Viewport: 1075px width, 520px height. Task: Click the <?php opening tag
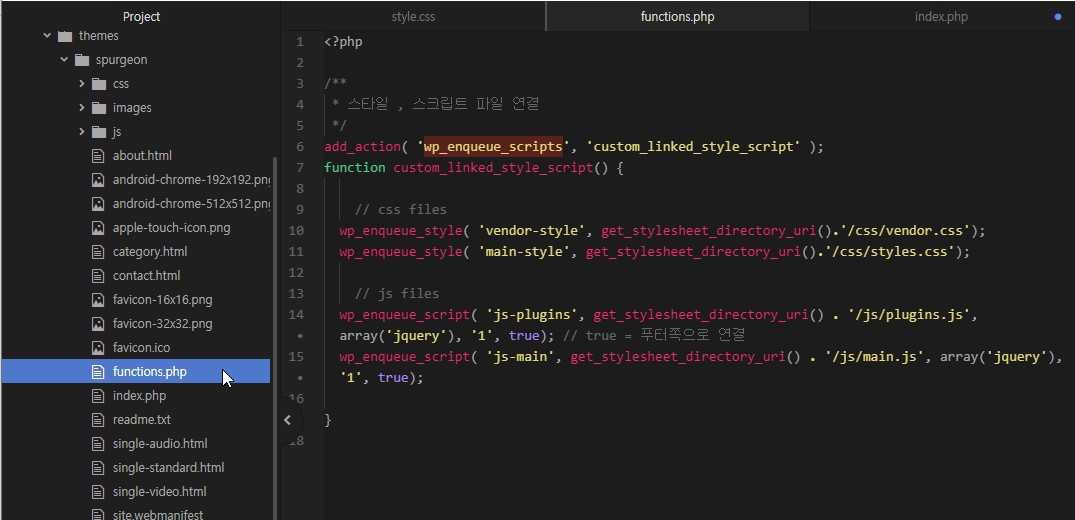click(343, 42)
